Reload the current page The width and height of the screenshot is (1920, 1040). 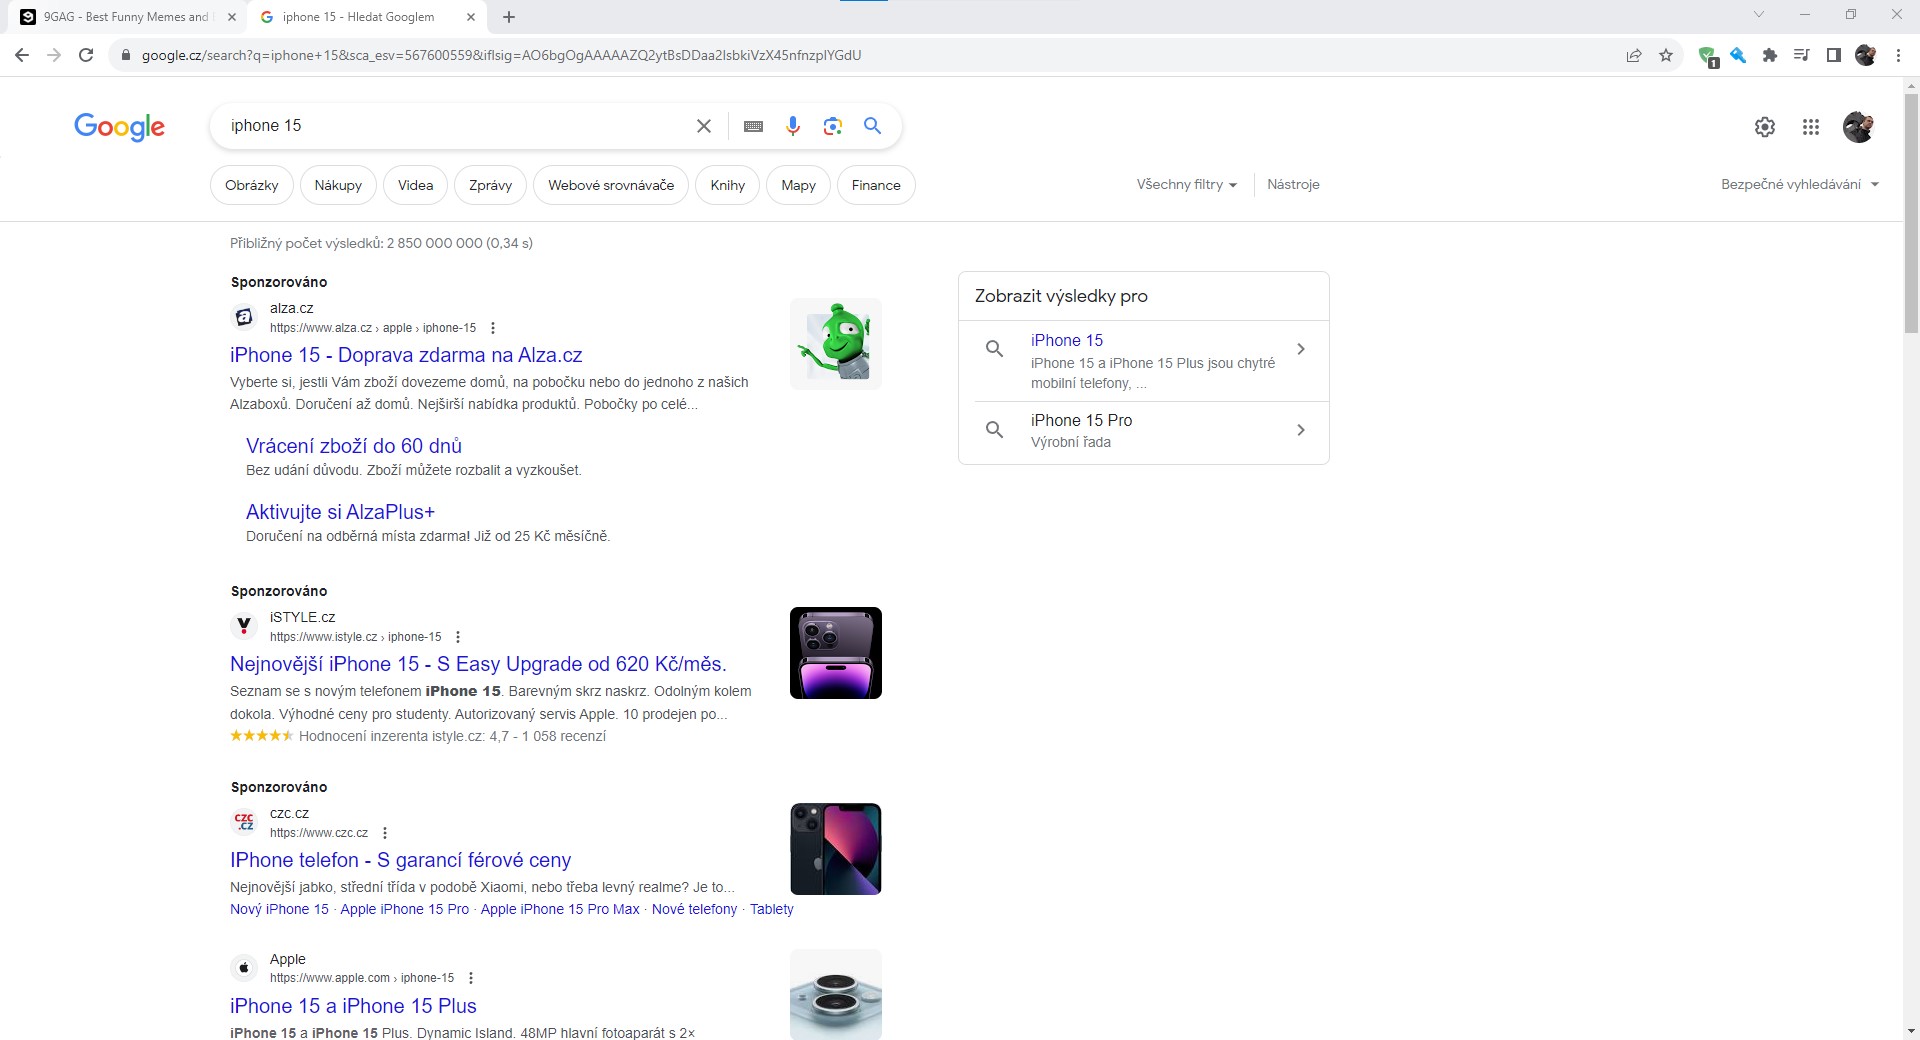tap(86, 55)
